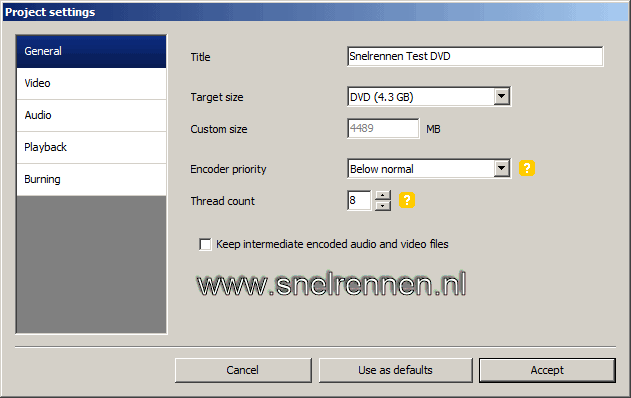
Task: Enable Keep intermediate encoded audio and video files
Action: [x=205, y=244]
